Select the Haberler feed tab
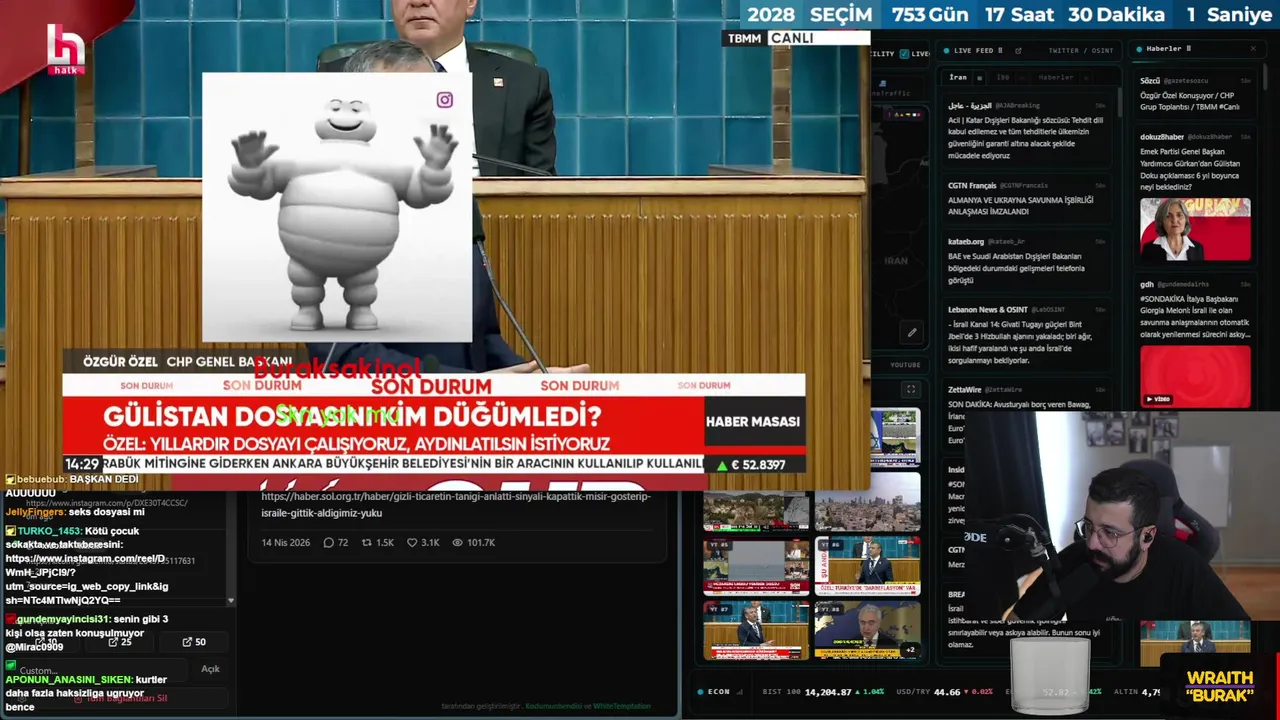Viewport: 1280px width, 720px height. click(1056, 77)
